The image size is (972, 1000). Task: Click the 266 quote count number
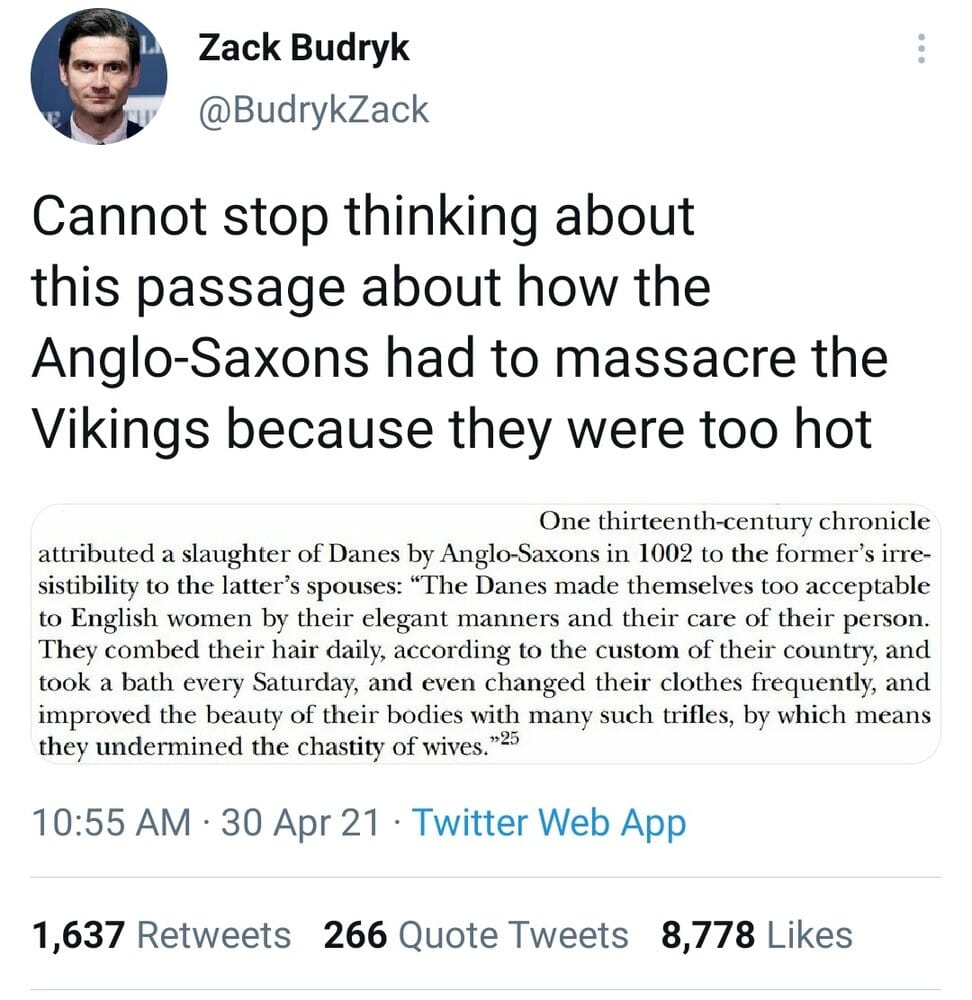tap(355, 935)
